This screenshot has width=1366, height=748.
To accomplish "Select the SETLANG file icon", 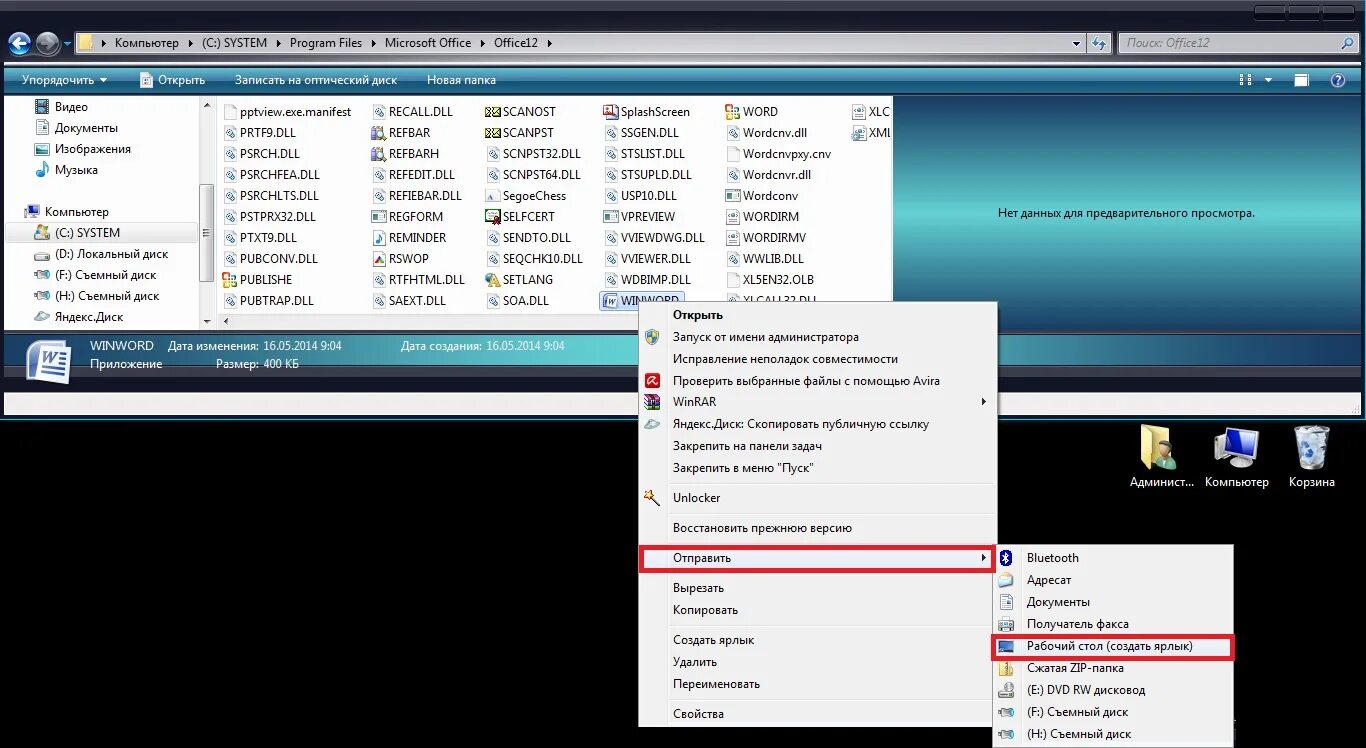I will pos(492,280).
